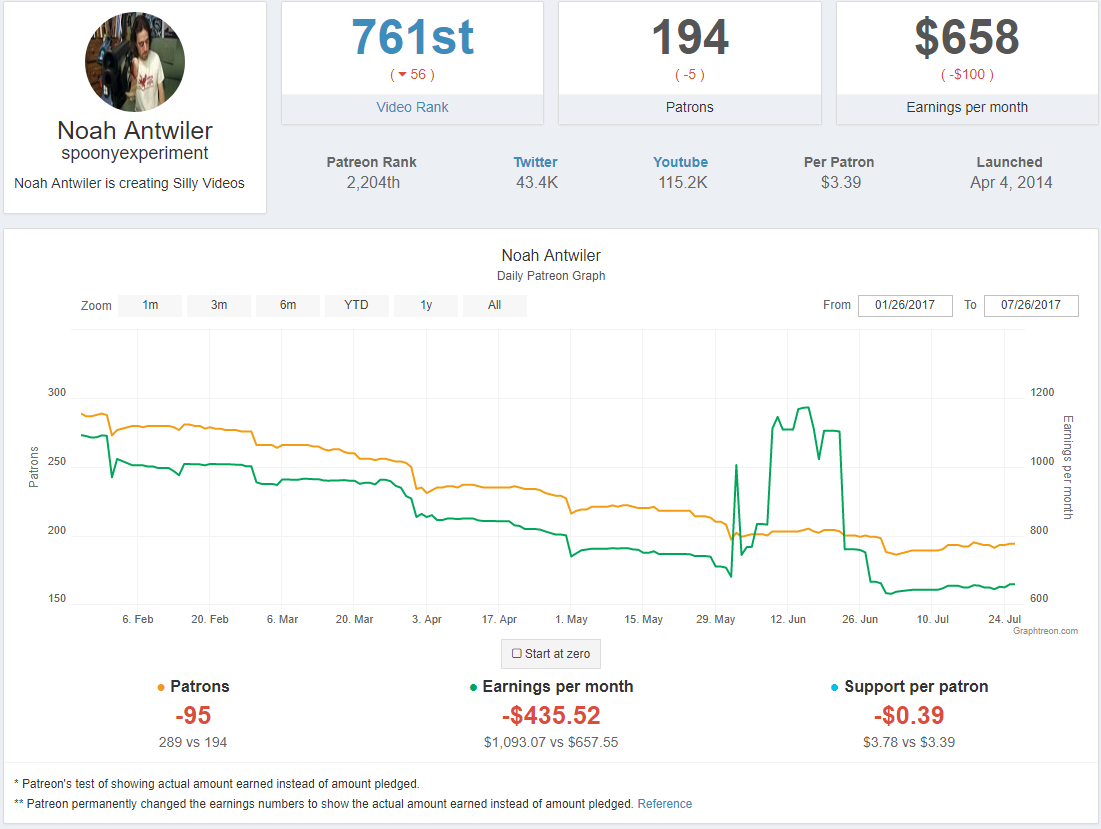Zoom the graph to 6m
The height and width of the screenshot is (829, 1101).
(288, 305)
